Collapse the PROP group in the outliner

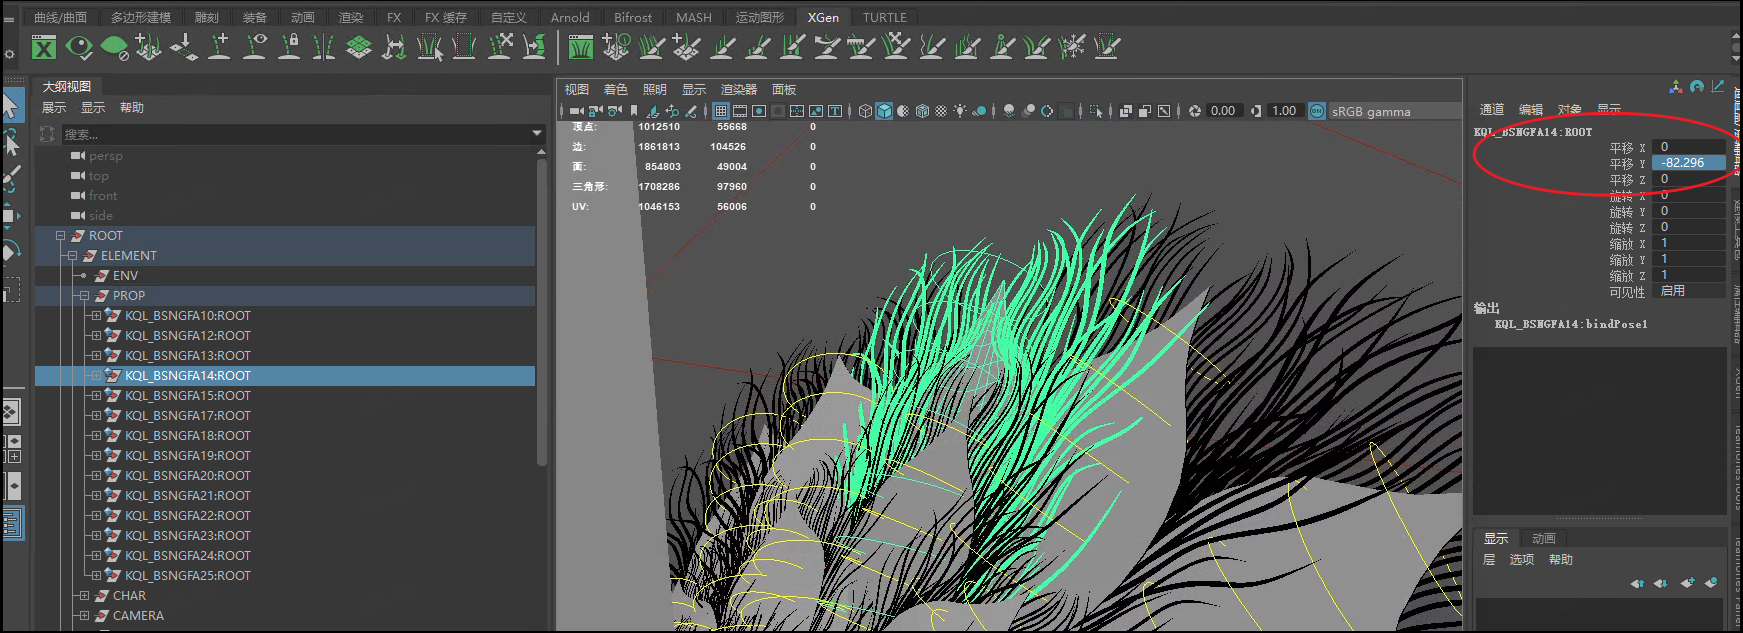tap(84, 296)
